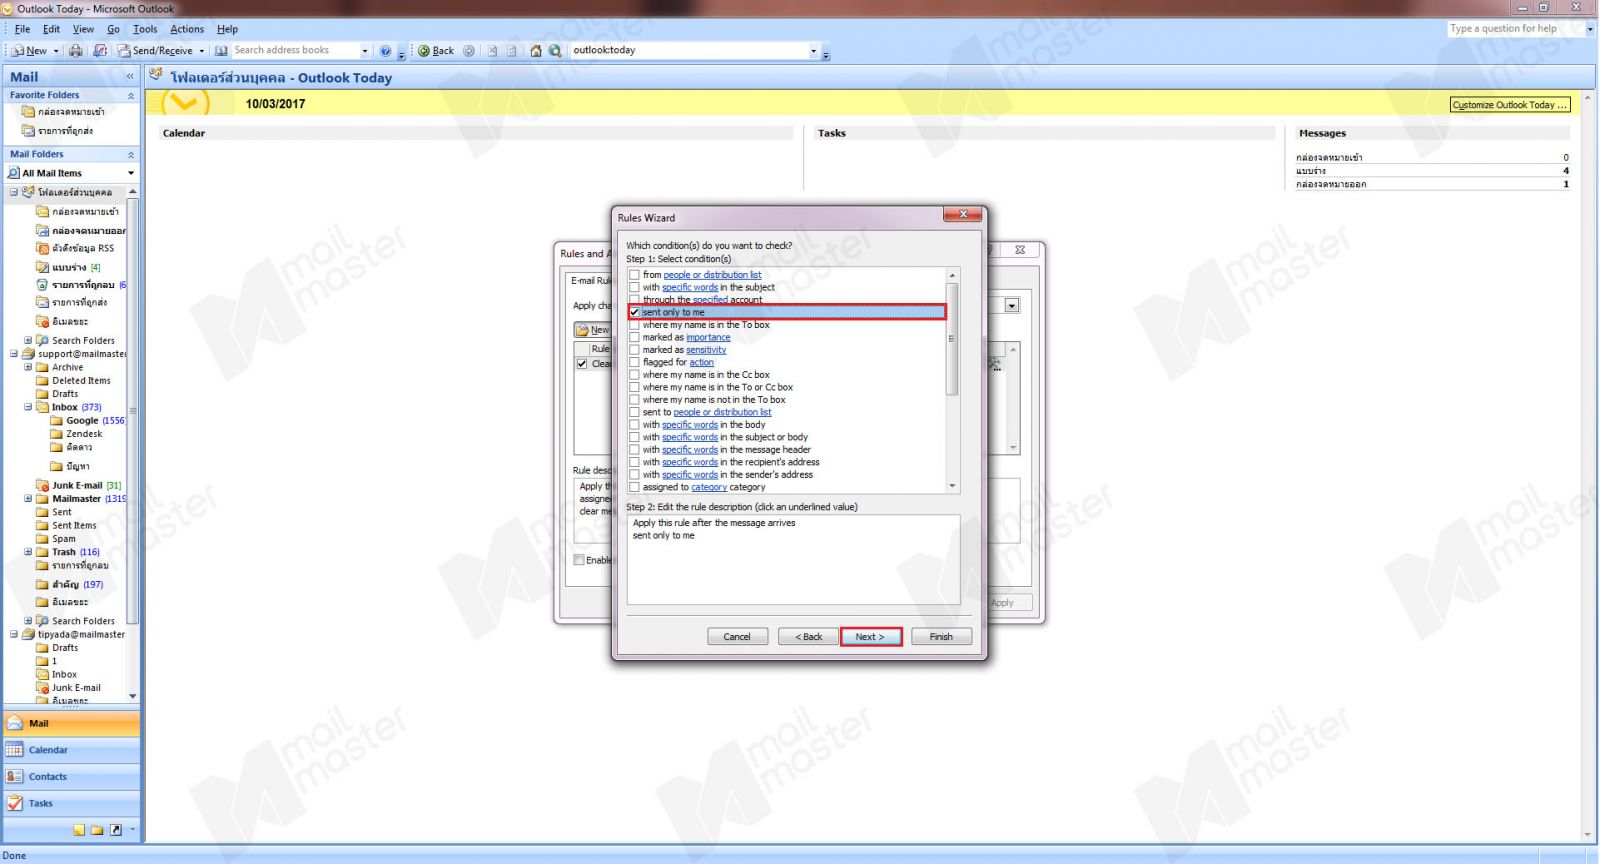The height and width of the screenshot is (864, 1600).
Task: Expand the Inbox (373) folder tree node
Action: coord(28,407)
